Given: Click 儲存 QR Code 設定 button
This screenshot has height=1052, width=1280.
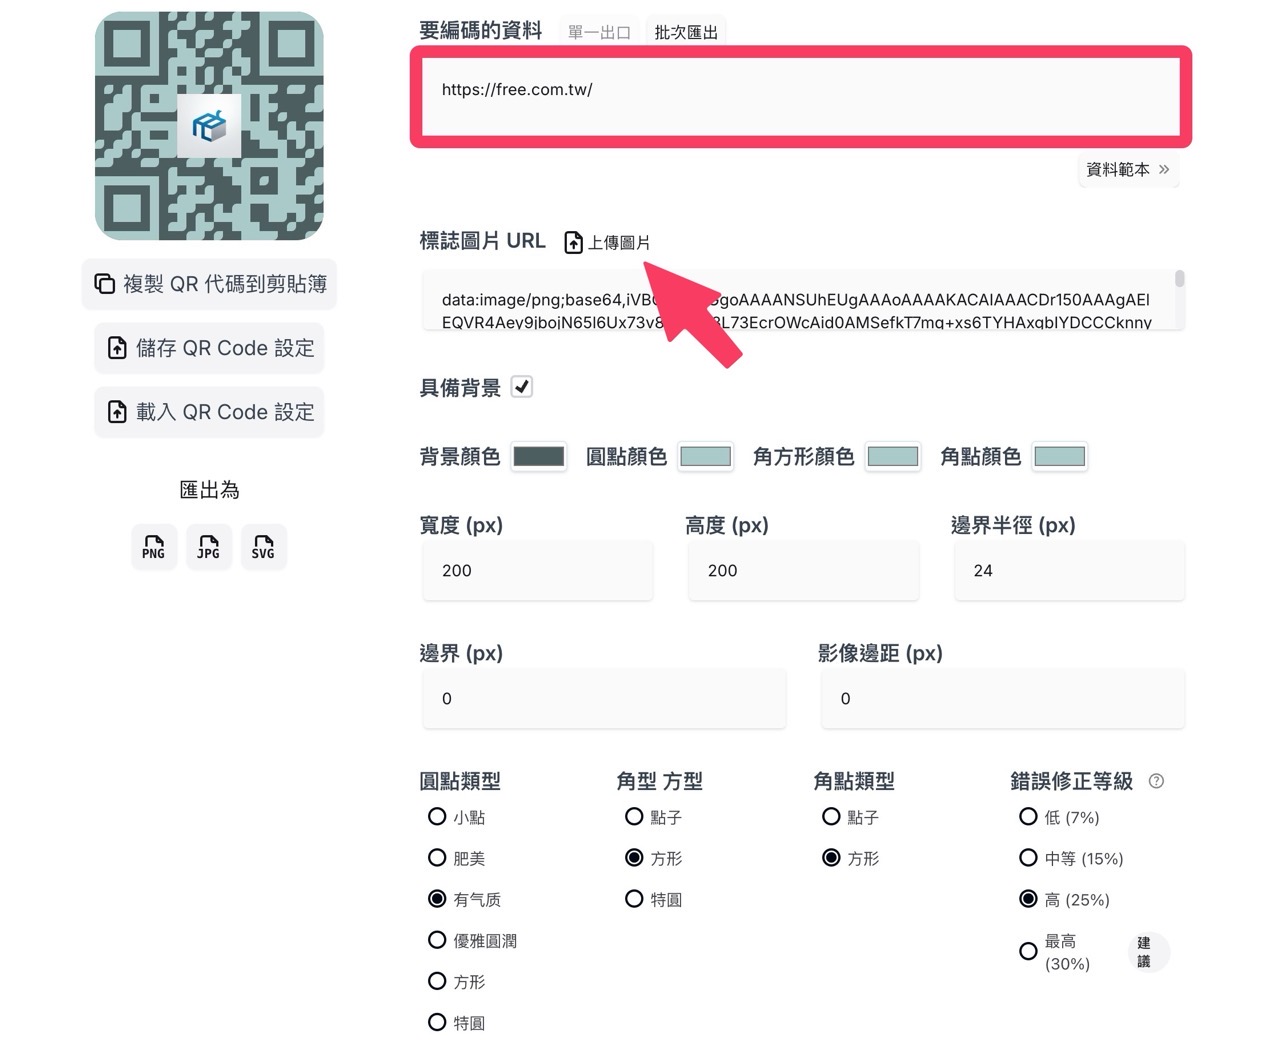Looking at the screenshot, I should [210, 348].
